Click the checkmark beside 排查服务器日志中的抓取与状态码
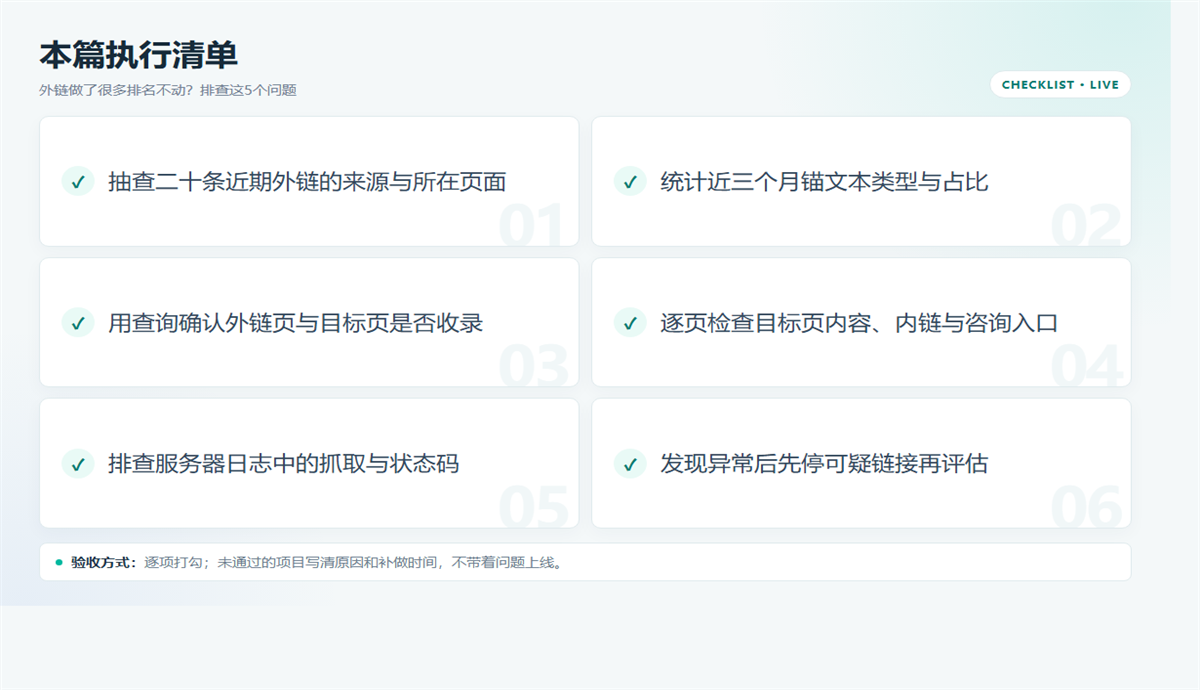The width and height of the screenshot is (1200, 690). (78, 464)
